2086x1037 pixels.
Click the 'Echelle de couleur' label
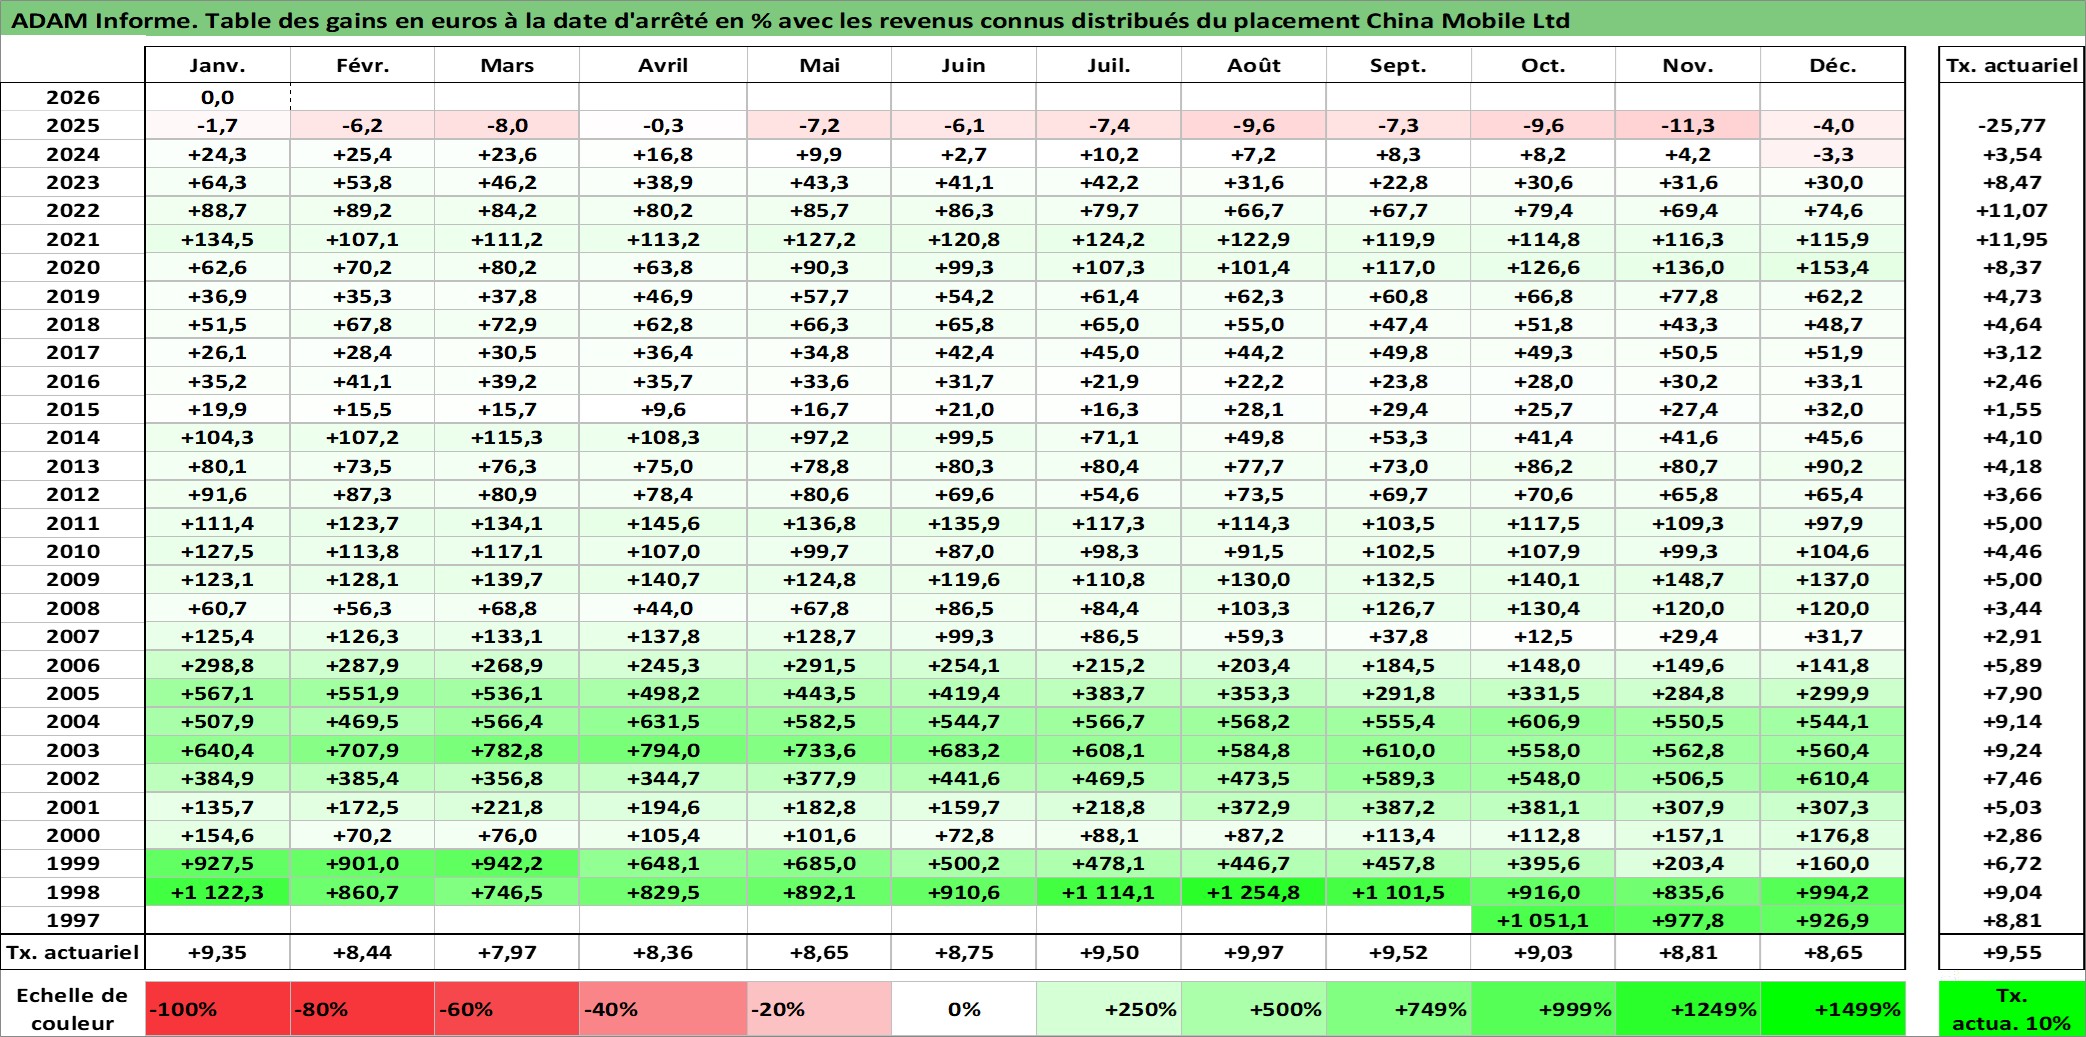click(73, 1009)
